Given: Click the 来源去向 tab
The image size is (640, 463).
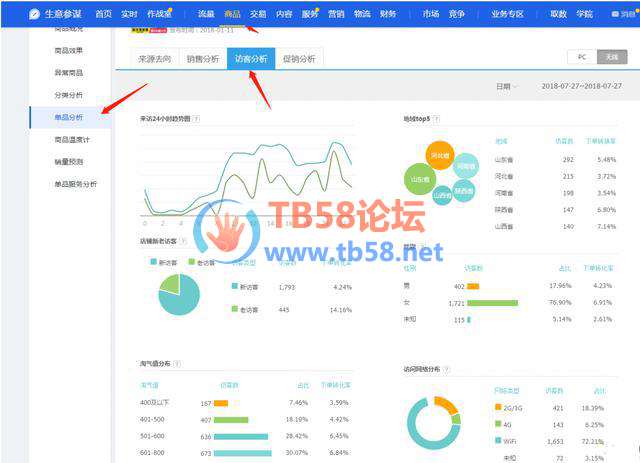Looking at the screenshot, I should click(155, 59).
